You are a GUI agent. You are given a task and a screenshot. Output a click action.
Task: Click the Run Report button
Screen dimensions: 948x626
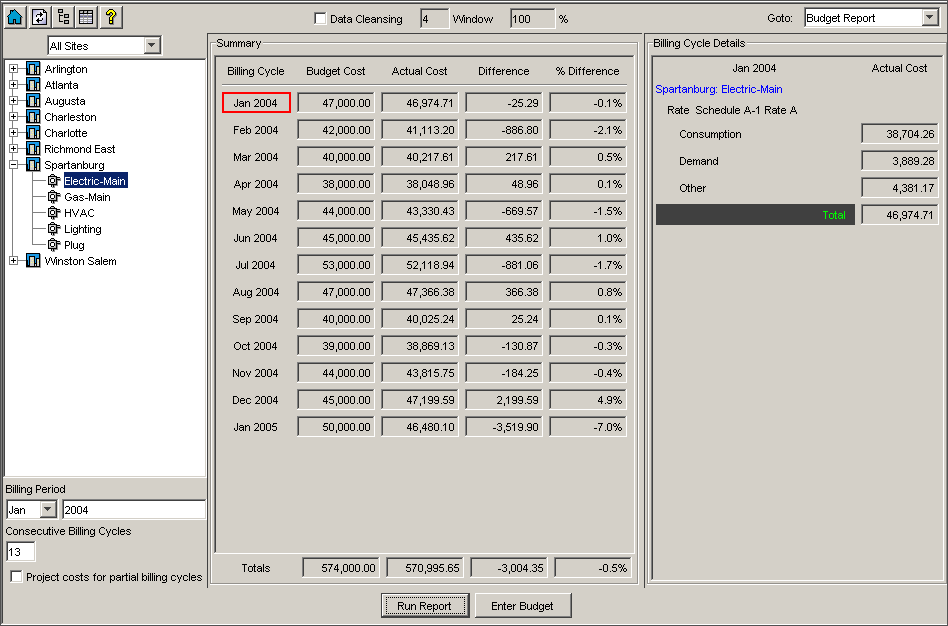(x=424, y=606)
